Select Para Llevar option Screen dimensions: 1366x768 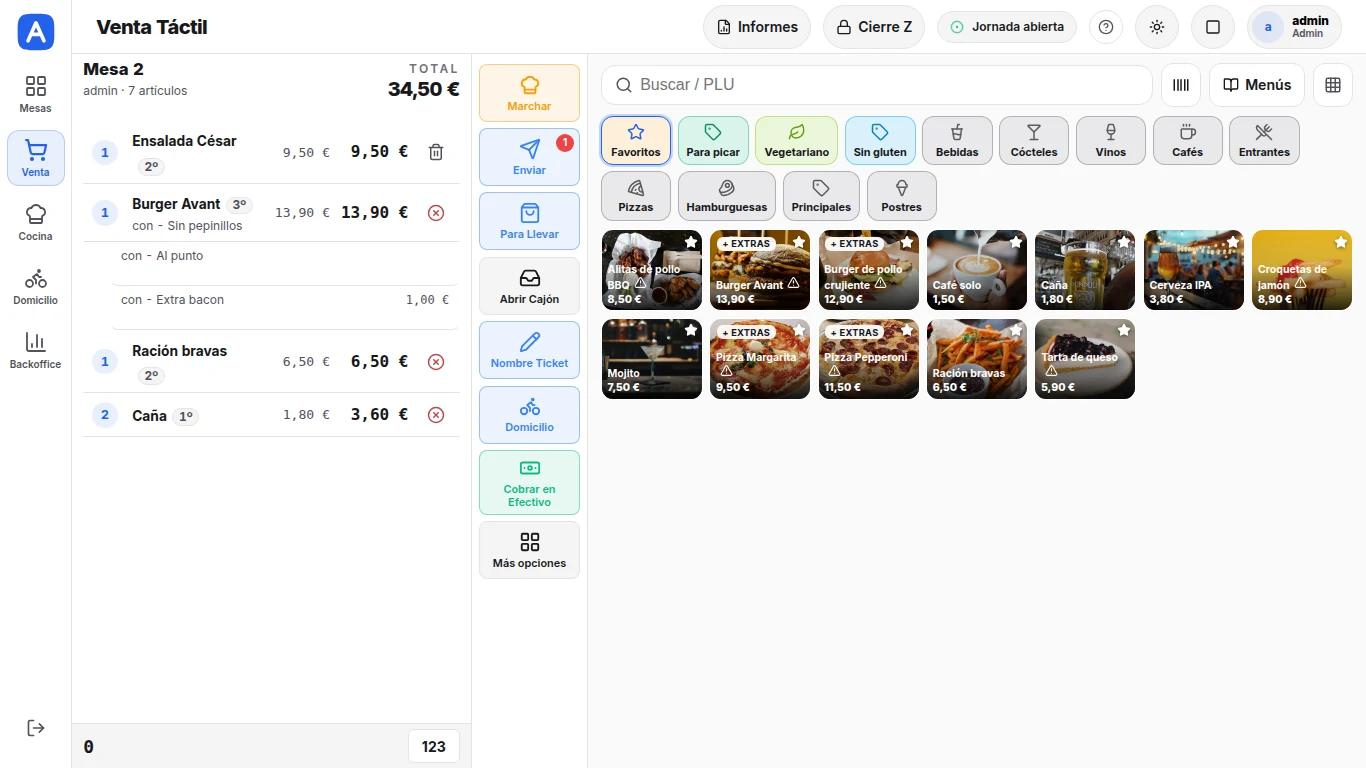(529, 221)
